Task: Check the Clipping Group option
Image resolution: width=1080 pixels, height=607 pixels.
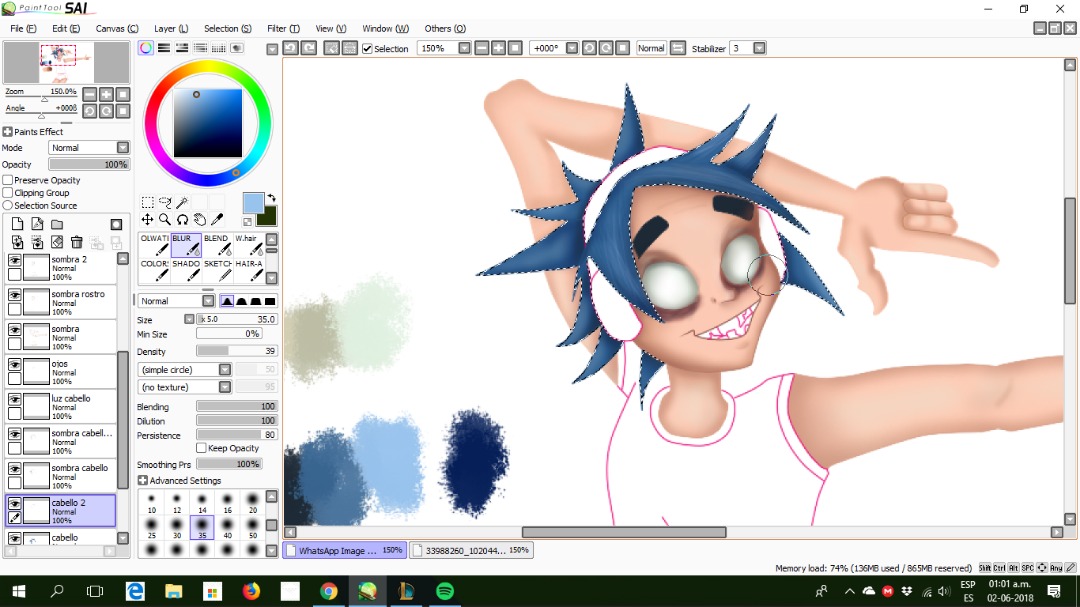Action: (x=8, y=193)
